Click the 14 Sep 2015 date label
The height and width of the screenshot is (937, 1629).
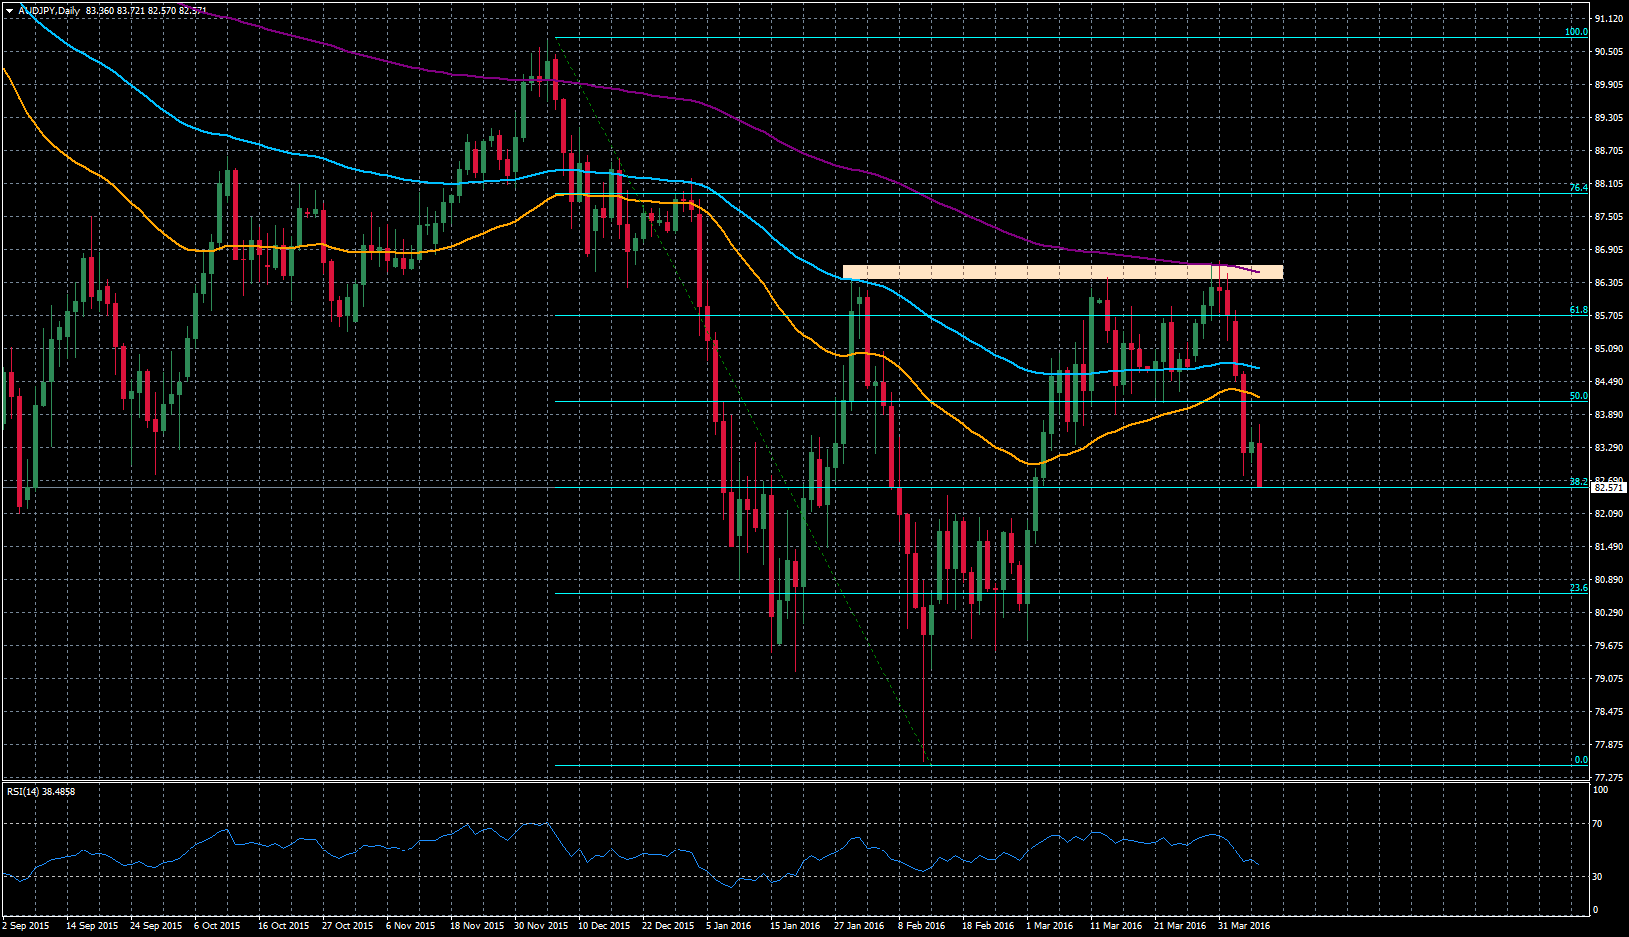(92, 926)
